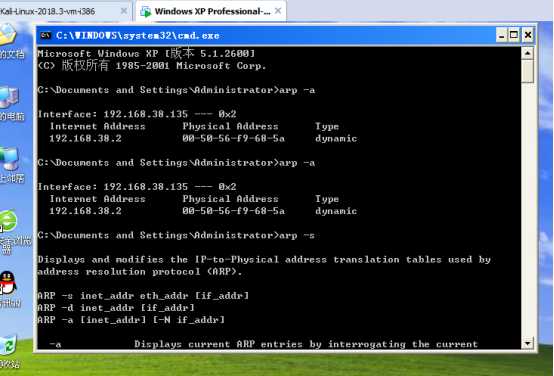The height and width of the screenshot is (376, 554).
Task: Click the 'Microsoft Windows XP' version line
Action: [146, 53]
